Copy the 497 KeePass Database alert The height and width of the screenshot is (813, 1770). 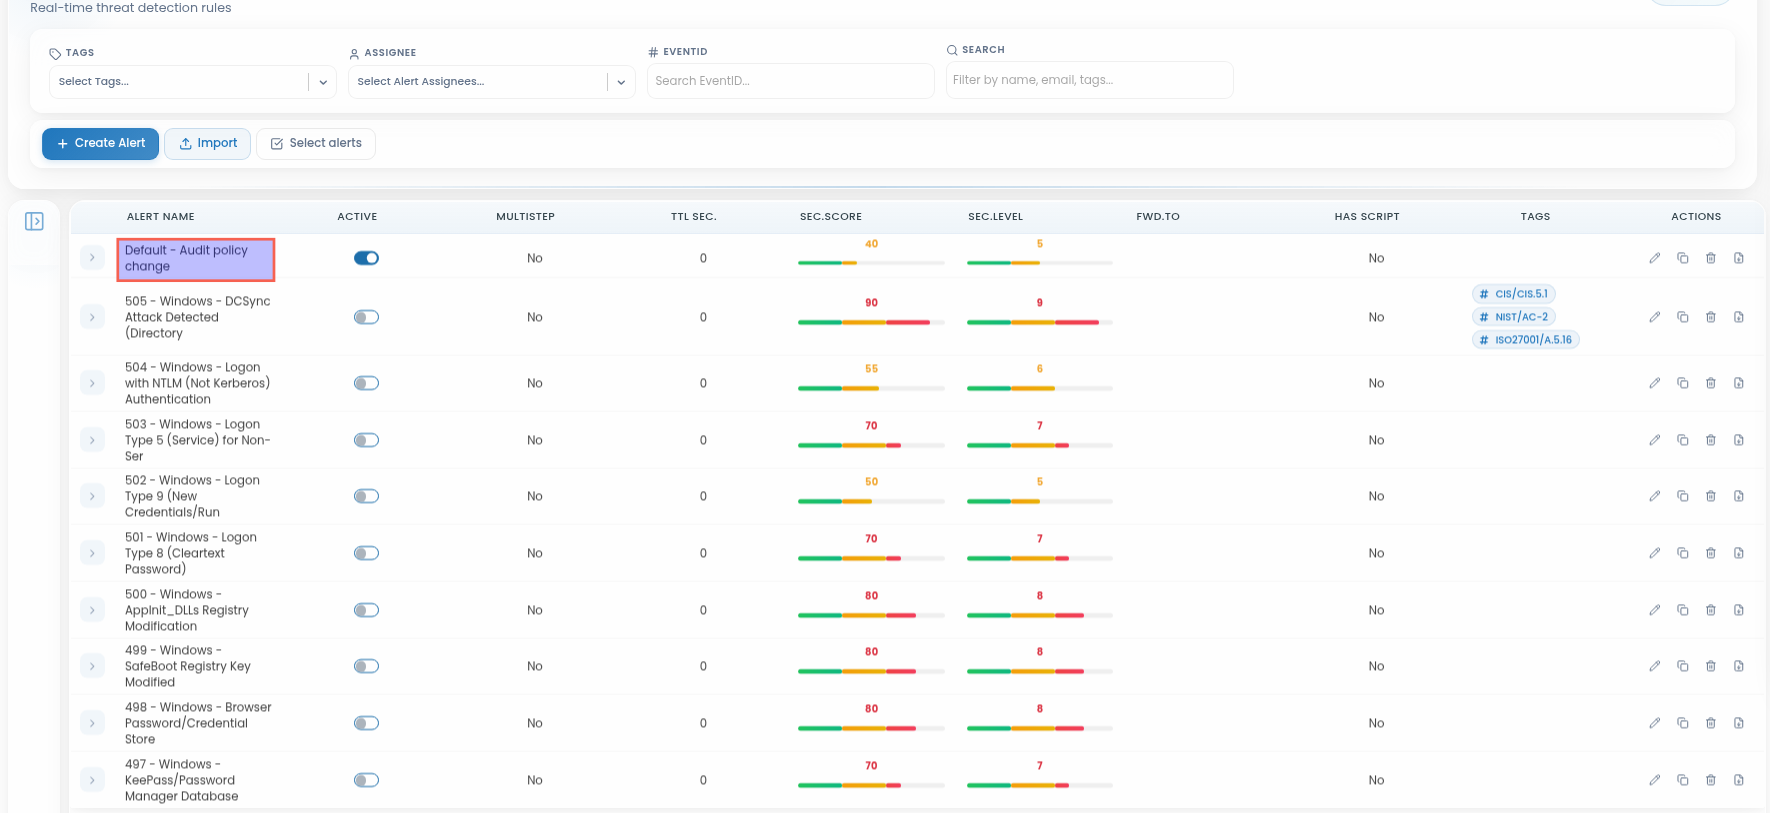pos(1682,780)
